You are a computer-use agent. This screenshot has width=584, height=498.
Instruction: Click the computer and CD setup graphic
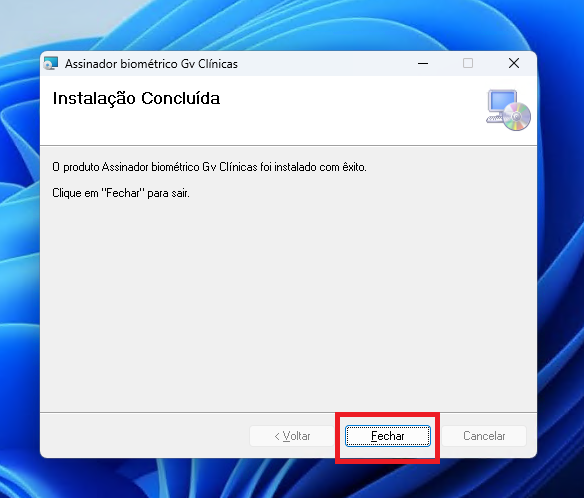click(x=508, y=110)
